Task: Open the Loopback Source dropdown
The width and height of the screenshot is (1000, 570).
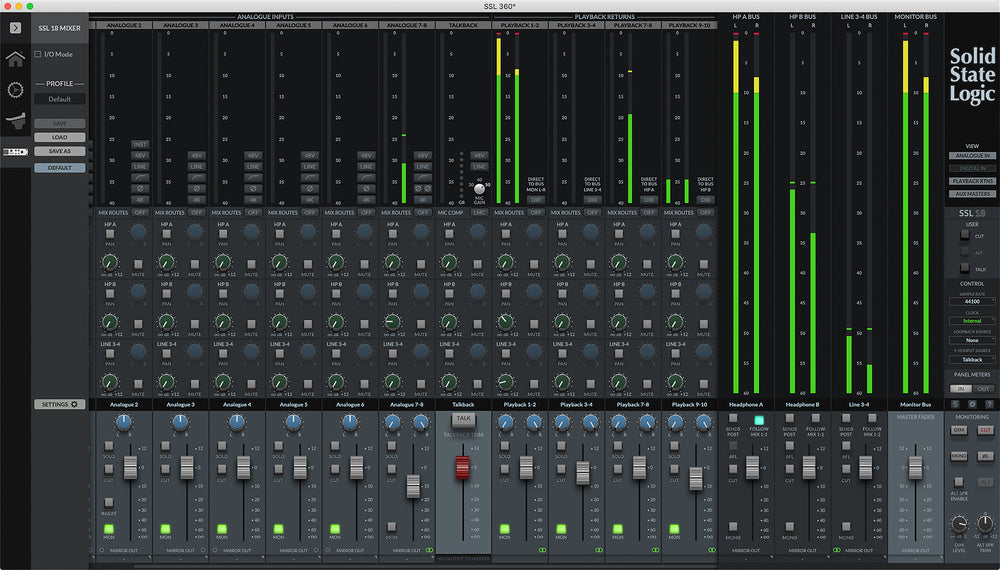Action: pos(972,340)
